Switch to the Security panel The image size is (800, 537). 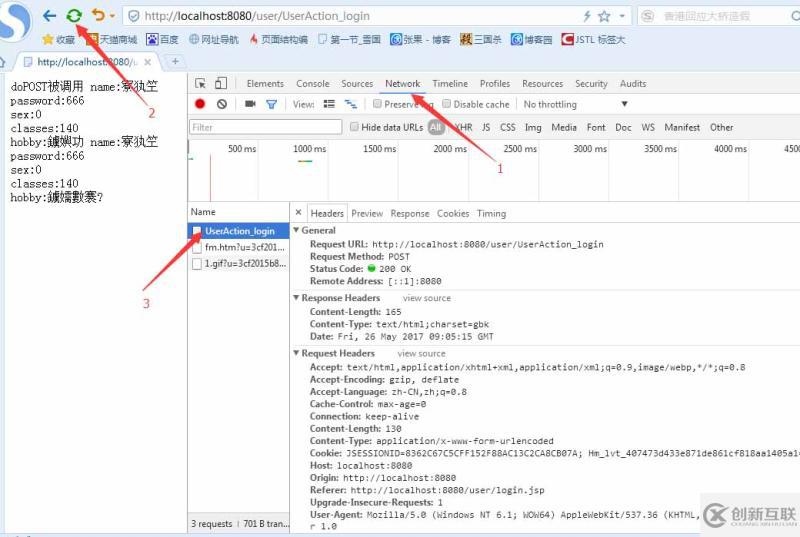click(591, 84)
